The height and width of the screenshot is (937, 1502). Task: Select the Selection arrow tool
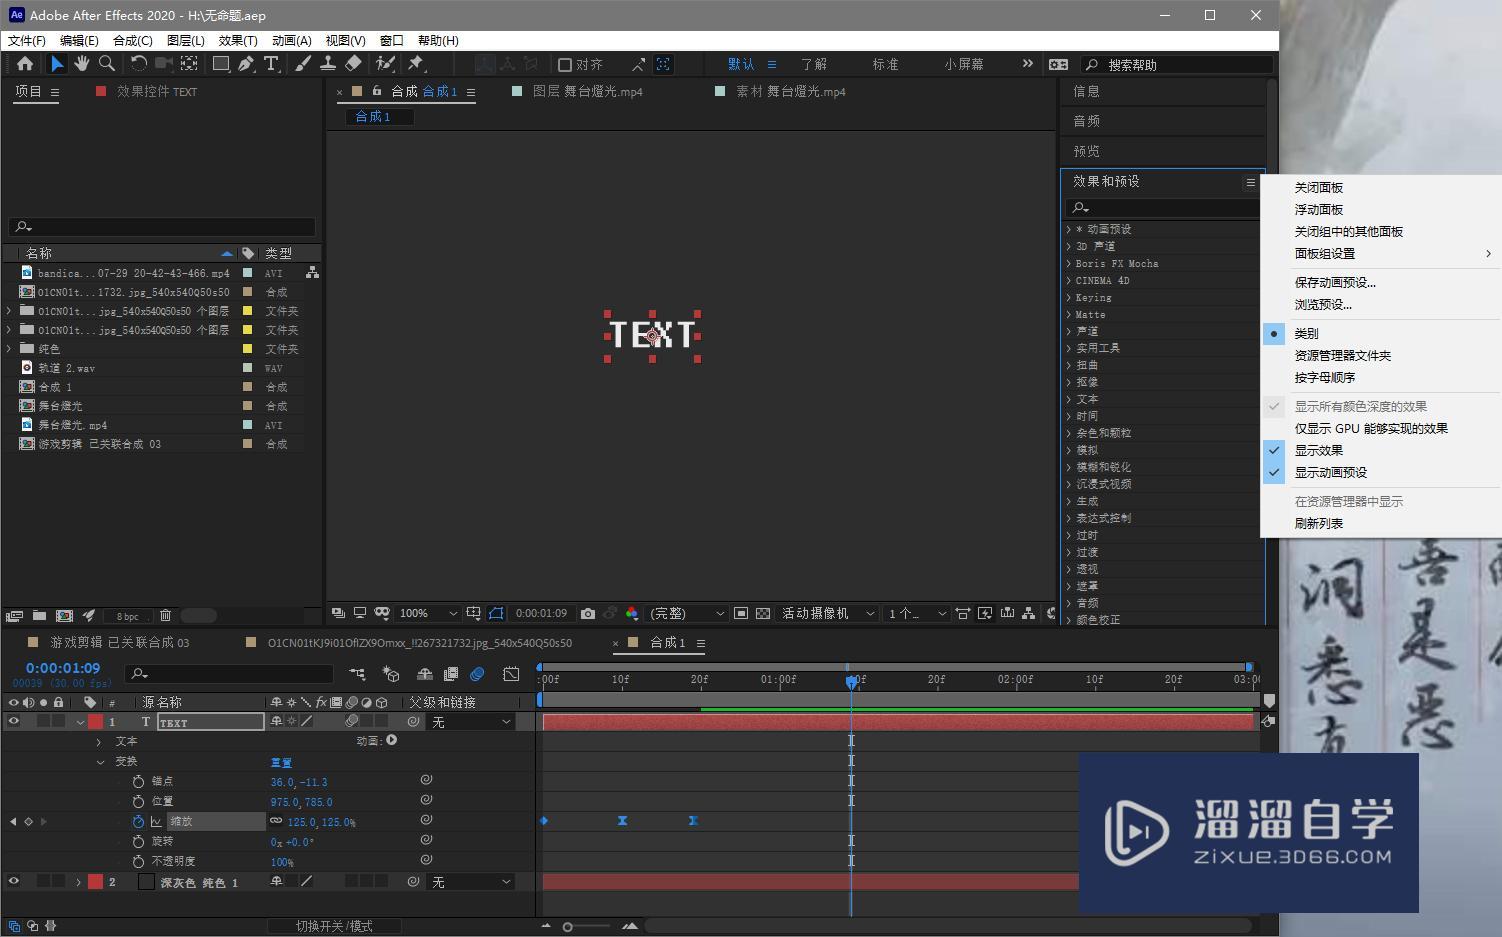tap(57, 64)
